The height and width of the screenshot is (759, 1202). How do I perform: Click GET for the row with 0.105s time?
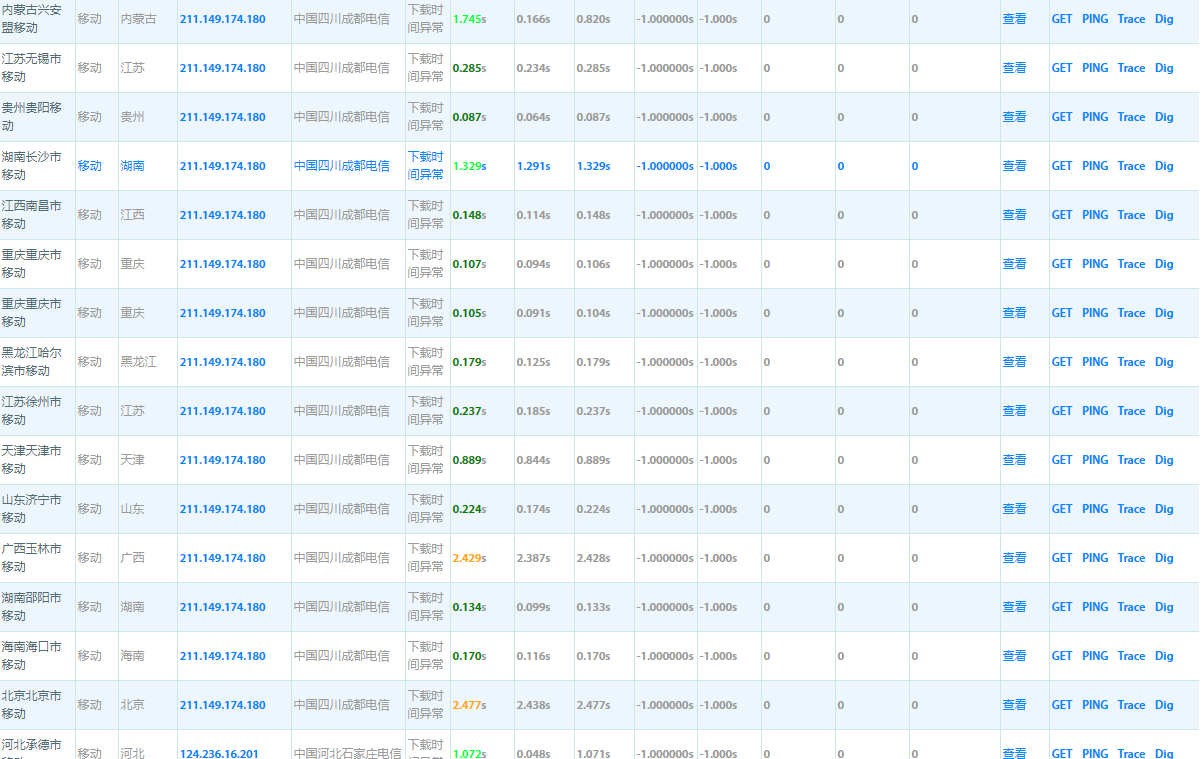1061,313
